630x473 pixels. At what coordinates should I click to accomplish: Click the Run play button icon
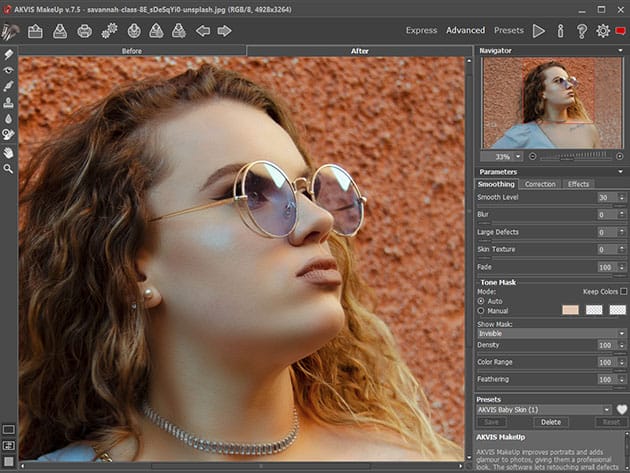(539, 31)
